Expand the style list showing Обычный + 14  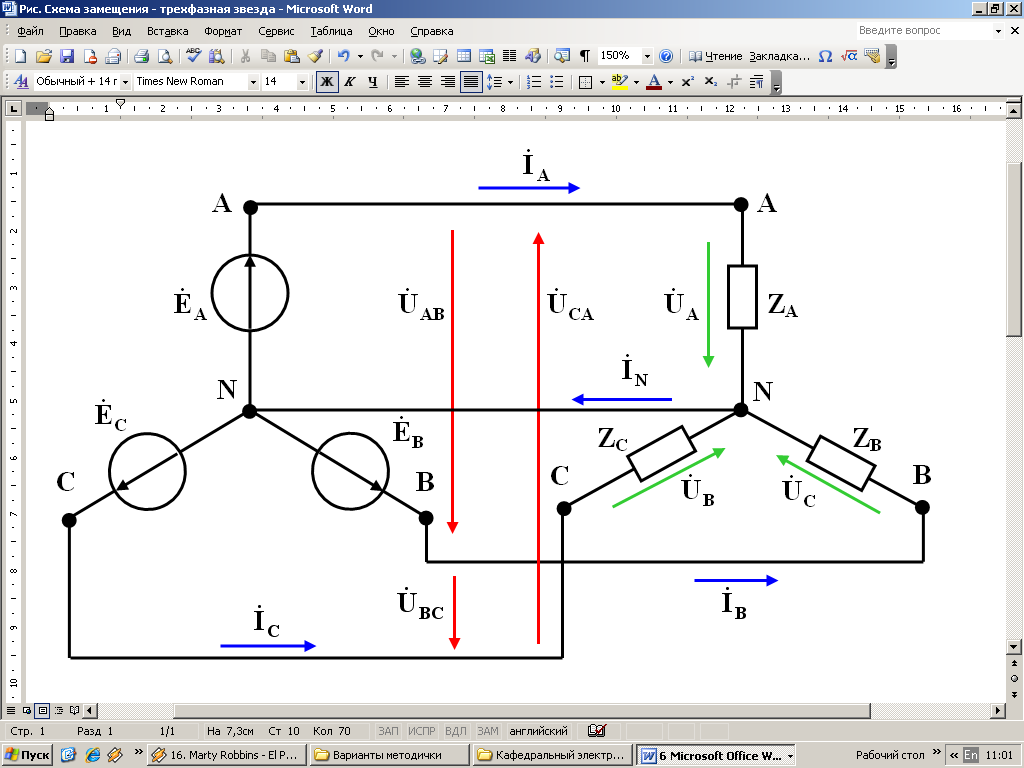coord(125,82)
